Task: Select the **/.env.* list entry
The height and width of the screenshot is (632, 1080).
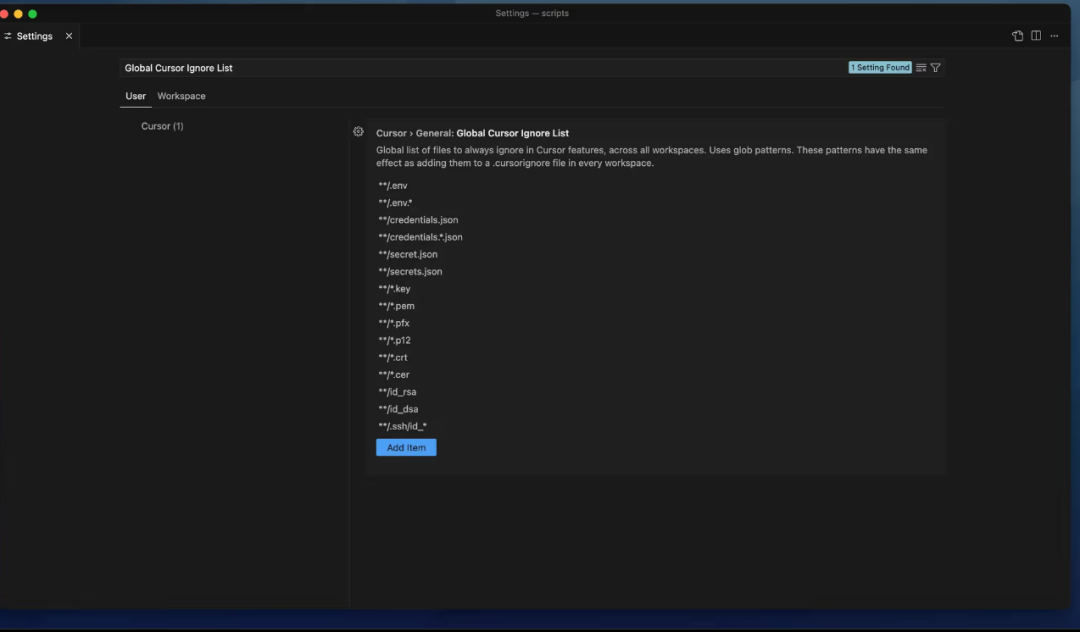Action: [395, 202]
